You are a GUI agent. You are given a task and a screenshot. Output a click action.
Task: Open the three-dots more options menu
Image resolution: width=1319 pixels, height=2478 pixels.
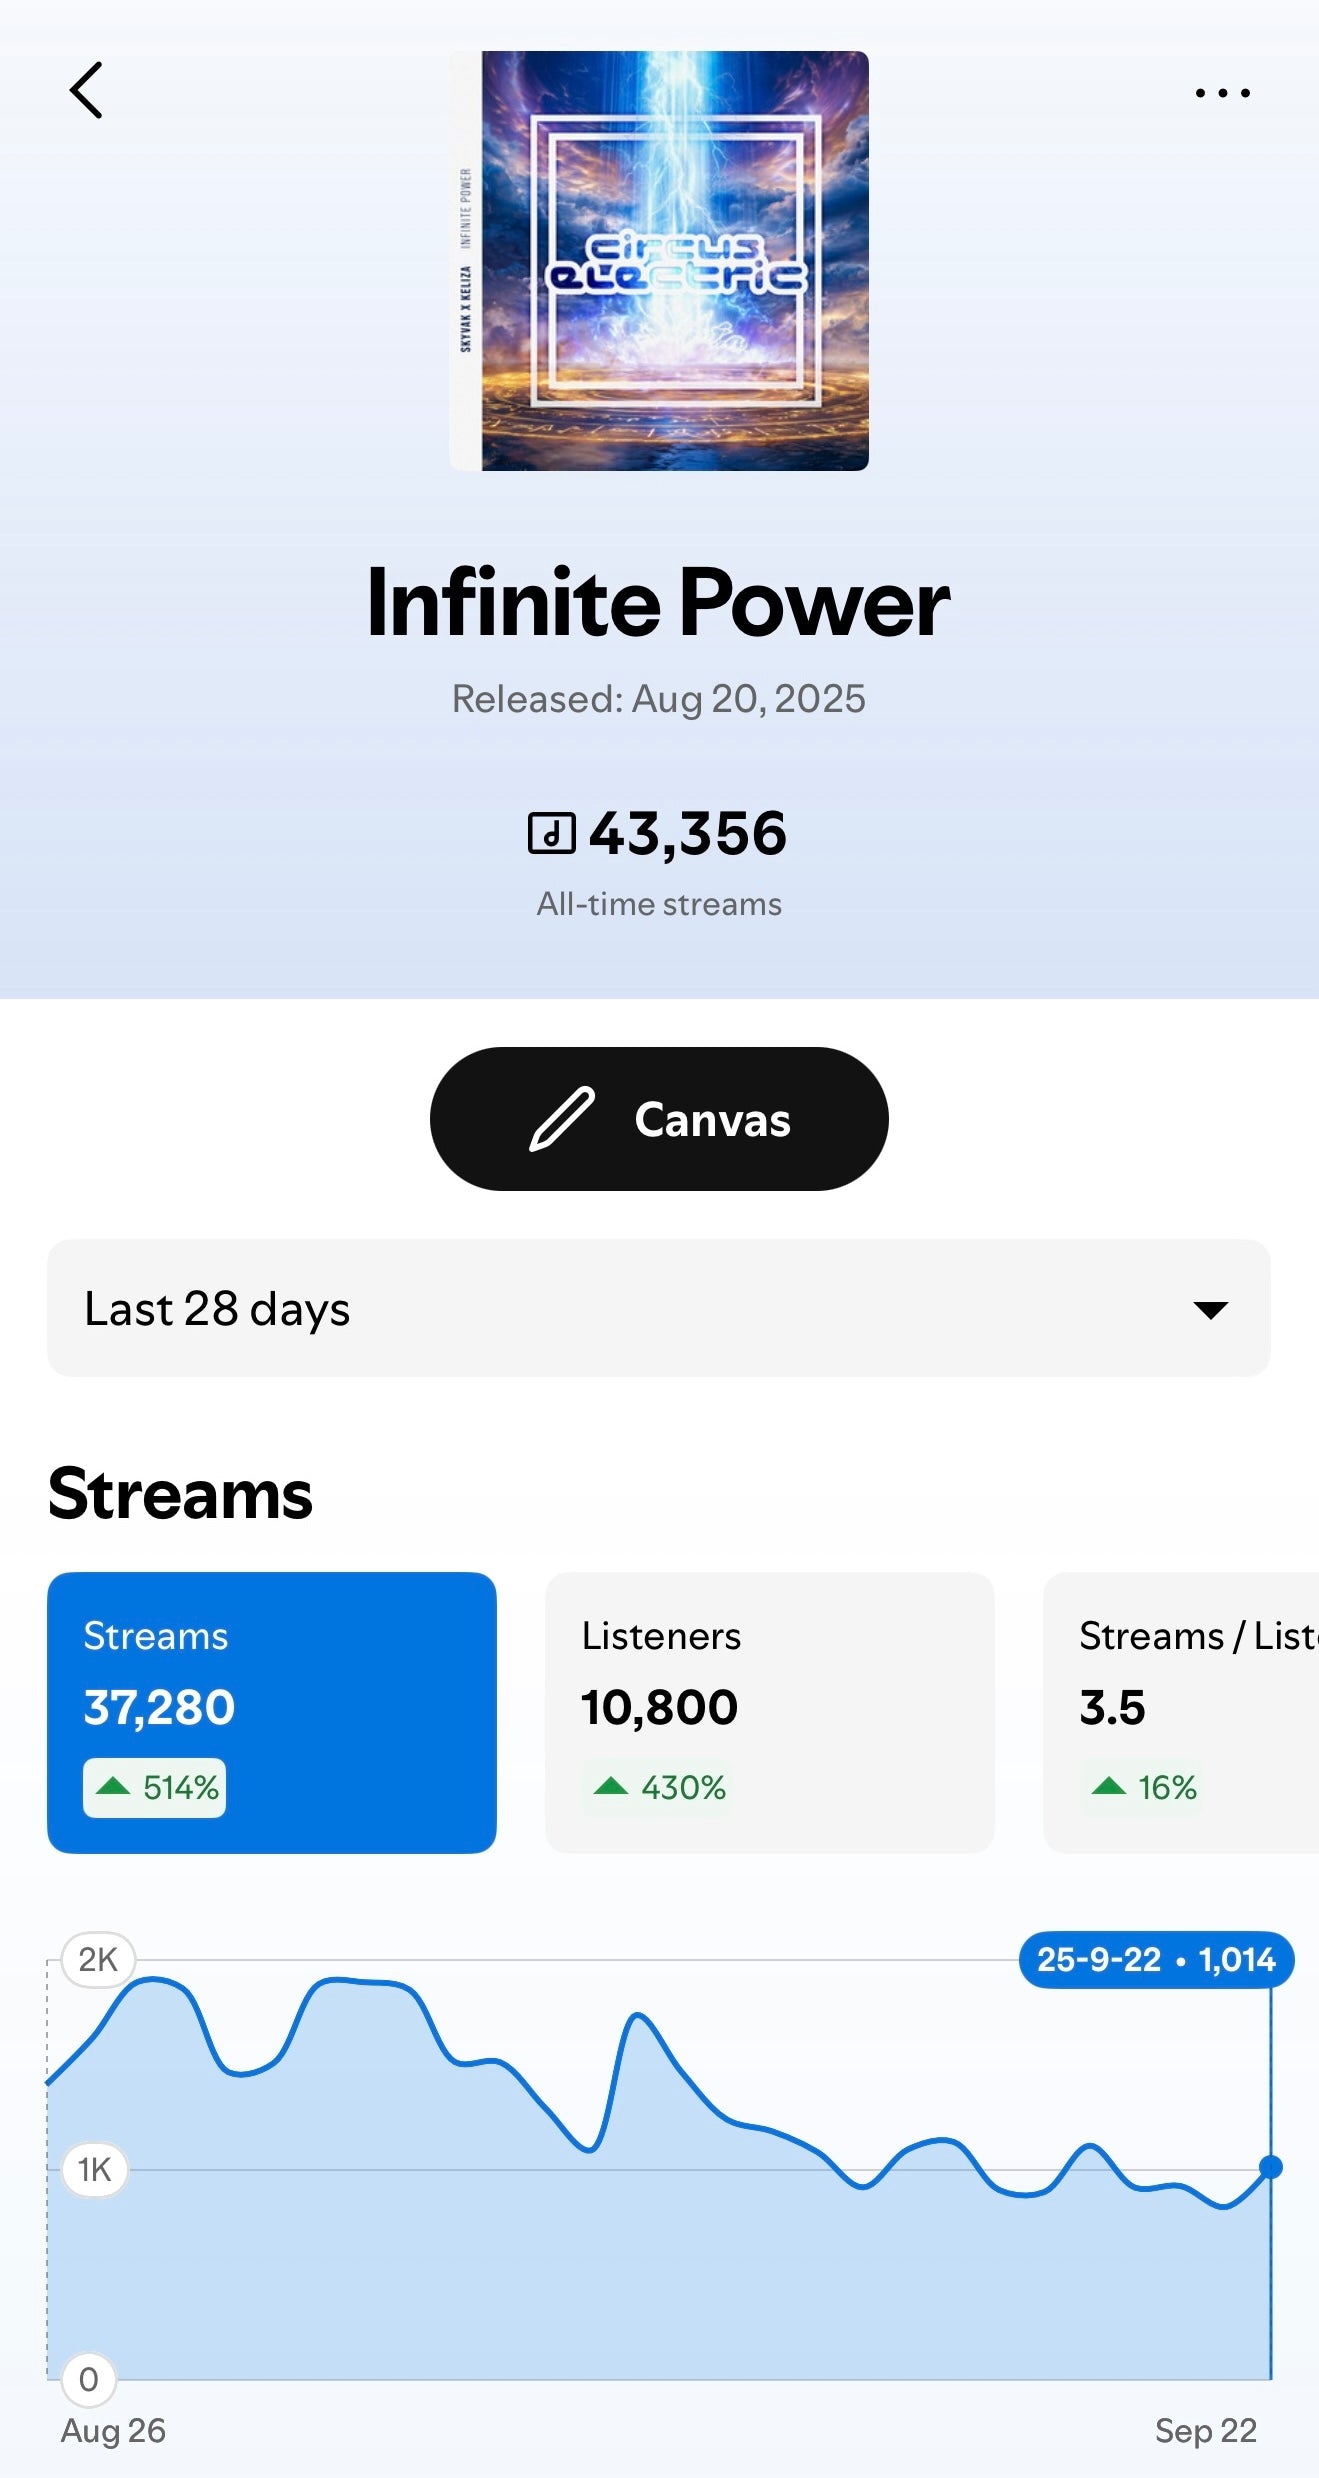(x=1222, y=93)
